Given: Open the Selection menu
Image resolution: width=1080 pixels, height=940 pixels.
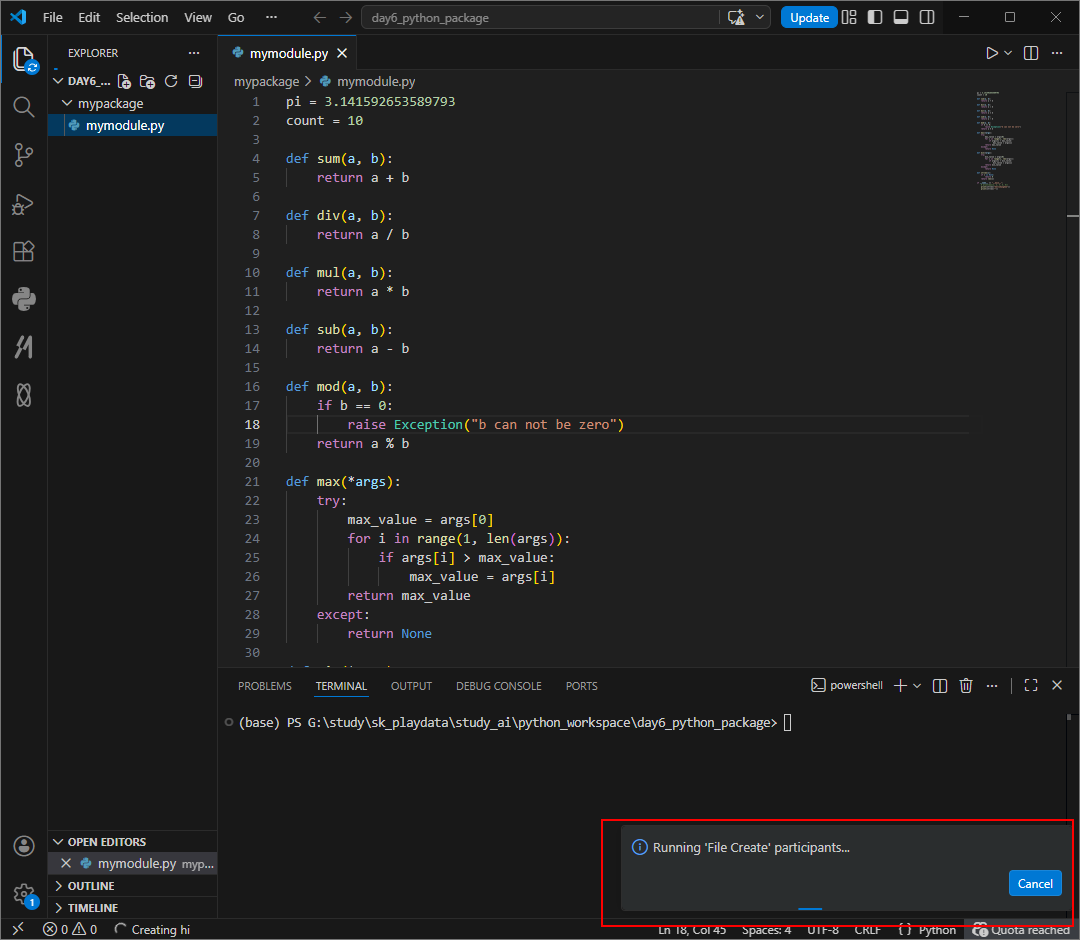Looking at the screenshot, I should click(x=142, y=17).
